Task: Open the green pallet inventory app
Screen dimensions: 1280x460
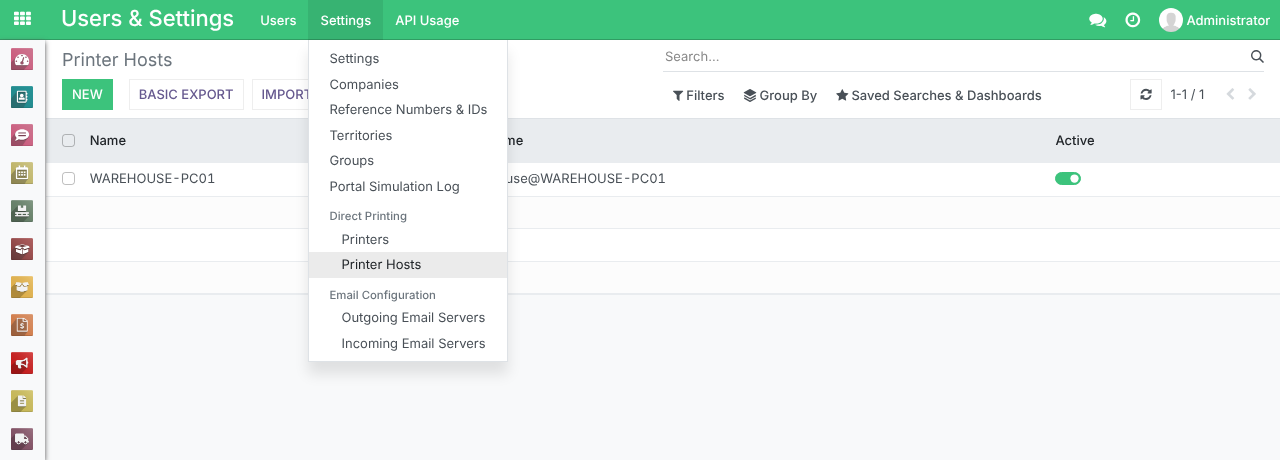Action: coord(22,211)
